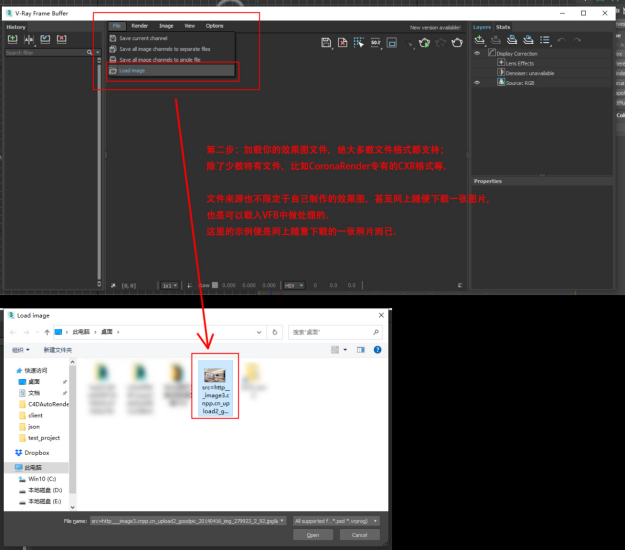Redo layer action arrow icon
Viewport: 625px width, 550px height.
[577, 40]
